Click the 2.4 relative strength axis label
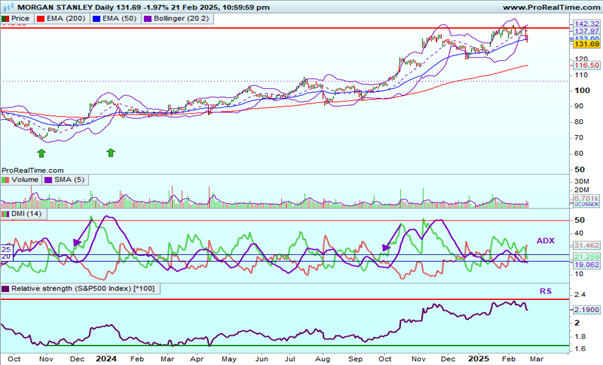The image size is (603, 365). (580, 295)
